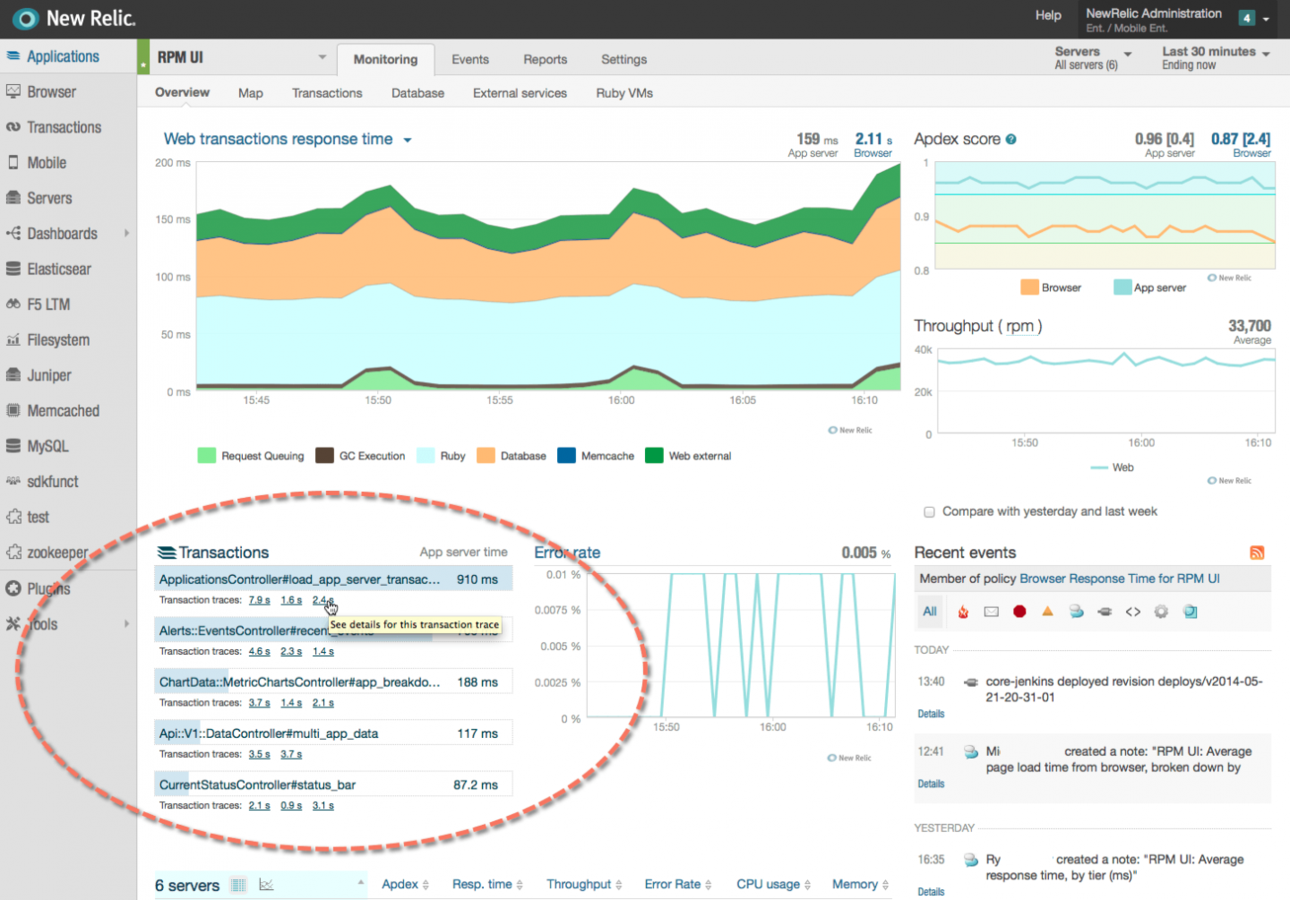
Task: Switch to the Settings tab
Action: pyautogui.click(x=624, y=59)
